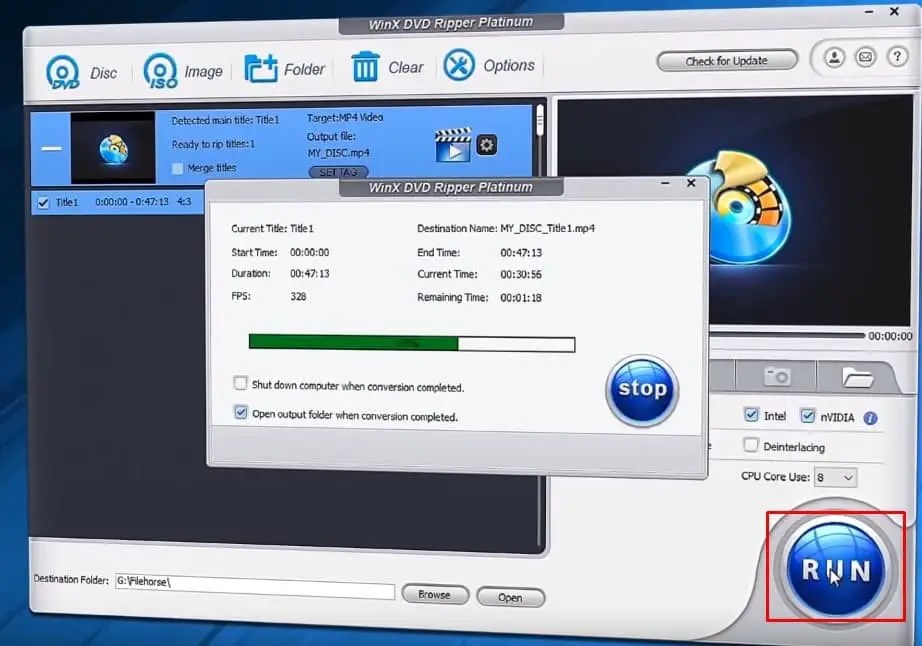This screenshot has width=922, height=646.
Task: Stop the ripping process
Action: coord(642,390)
